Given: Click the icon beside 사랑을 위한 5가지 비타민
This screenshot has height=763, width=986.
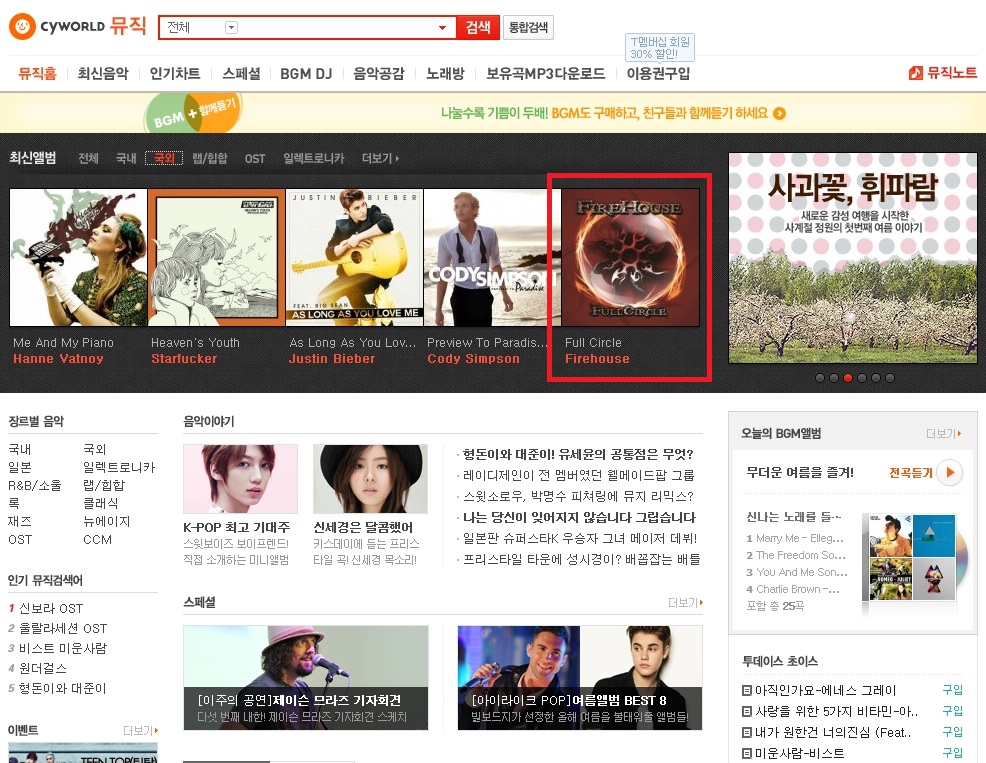Looking at the screenshot, I should pos(747,711).
